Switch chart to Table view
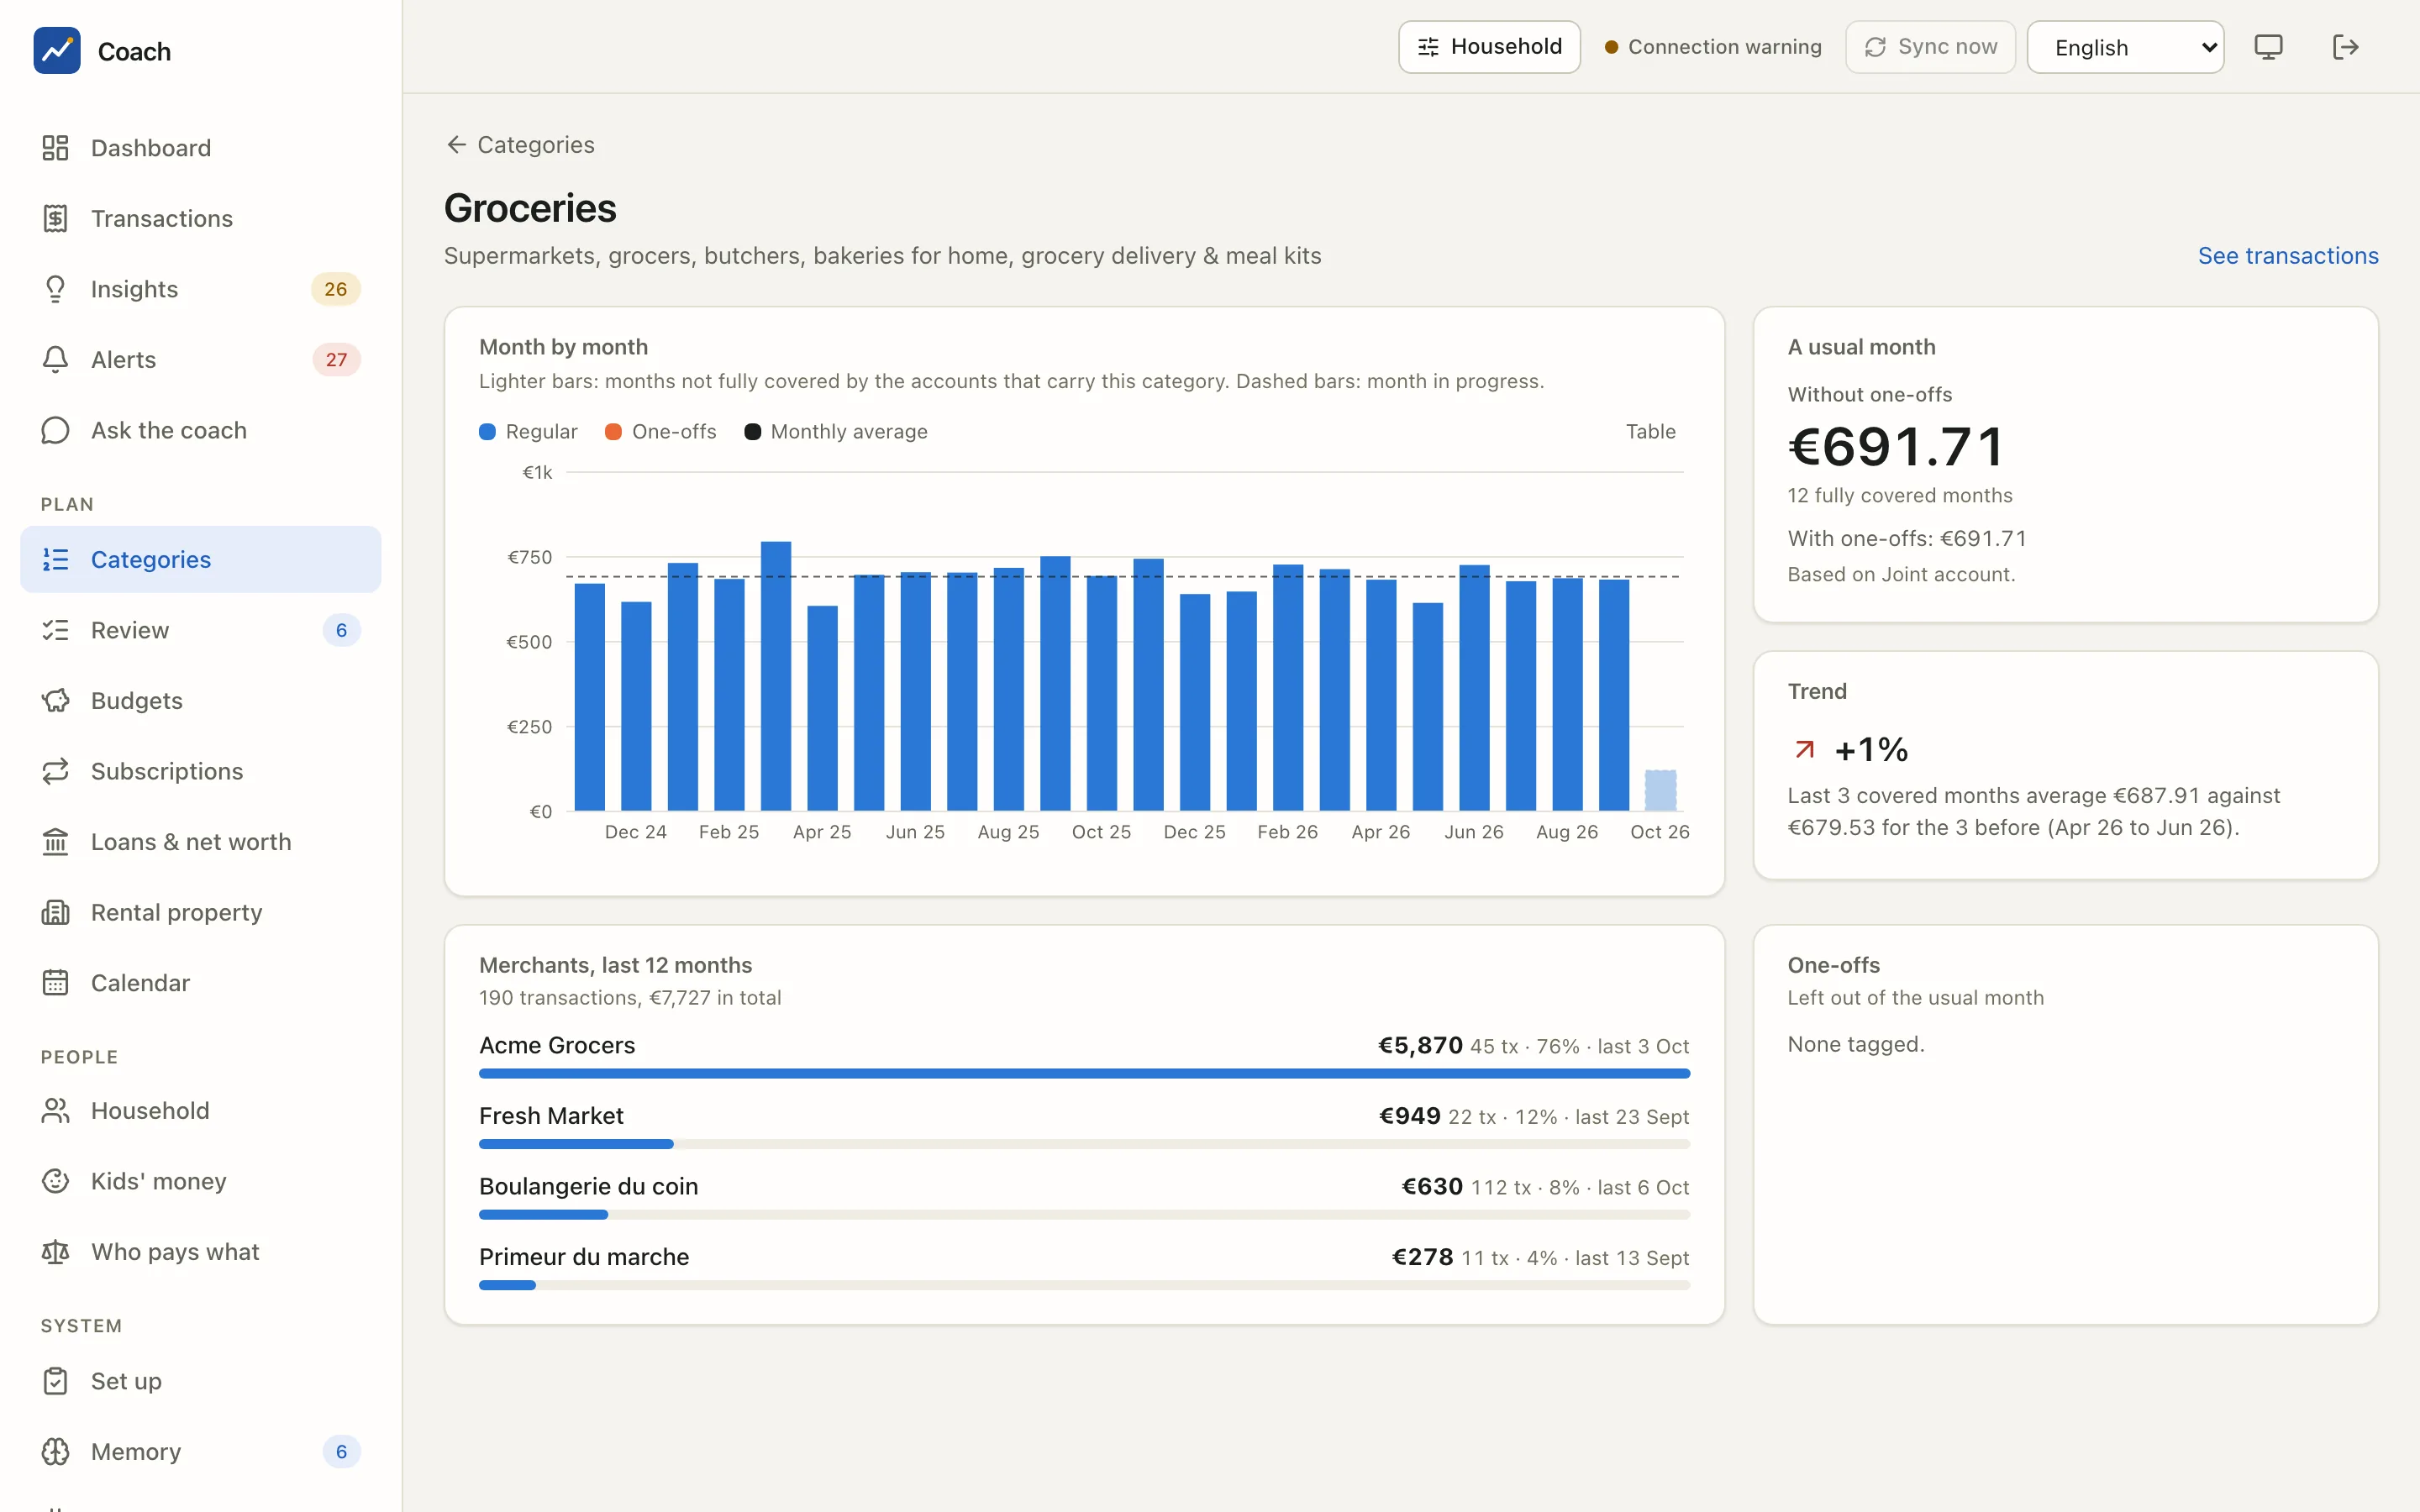This screenshot has height=1512, width=2420. (x=1650, y=432)
